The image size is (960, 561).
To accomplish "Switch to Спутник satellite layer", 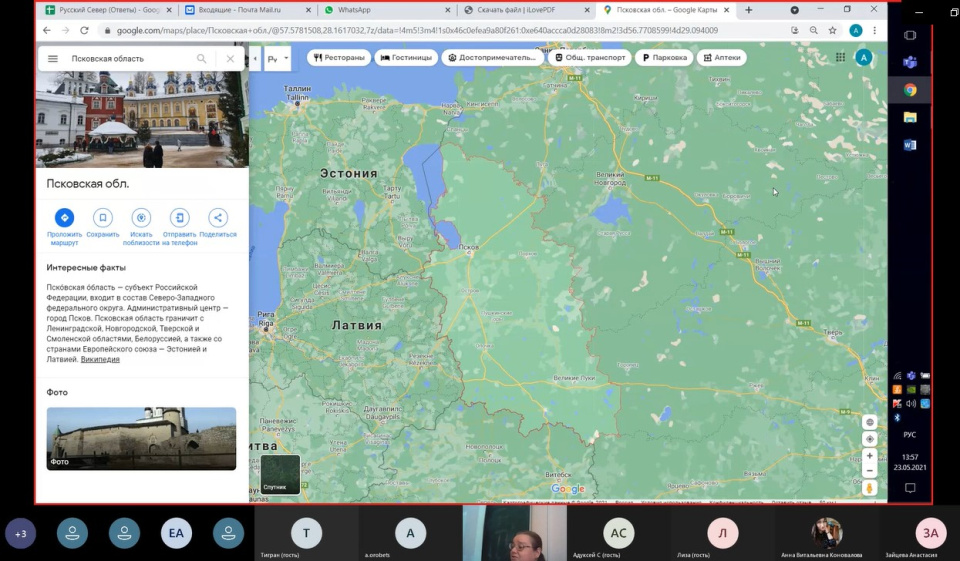I will coord(280,474).
